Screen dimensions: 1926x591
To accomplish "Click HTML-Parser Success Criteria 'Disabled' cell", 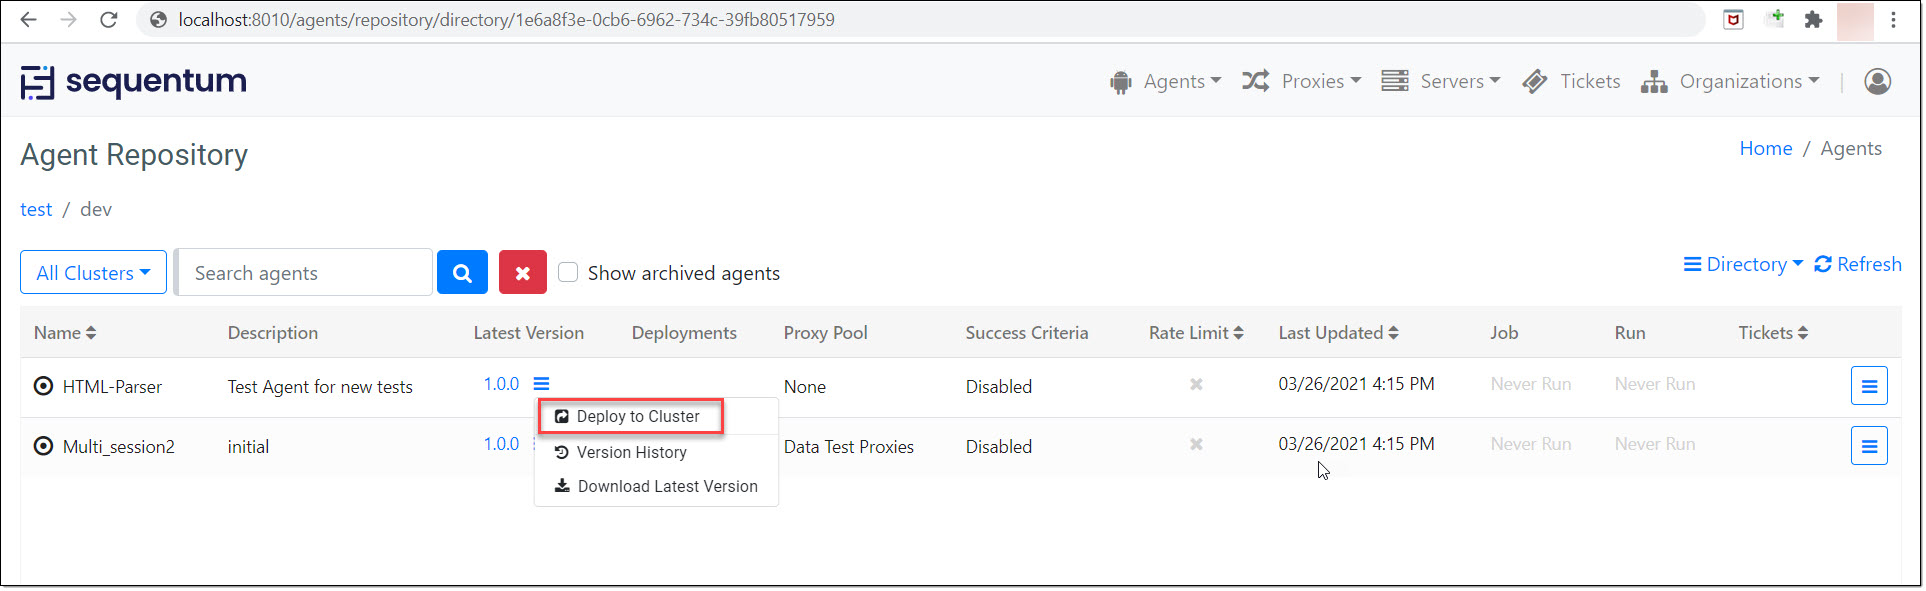I will click(998, 386).
